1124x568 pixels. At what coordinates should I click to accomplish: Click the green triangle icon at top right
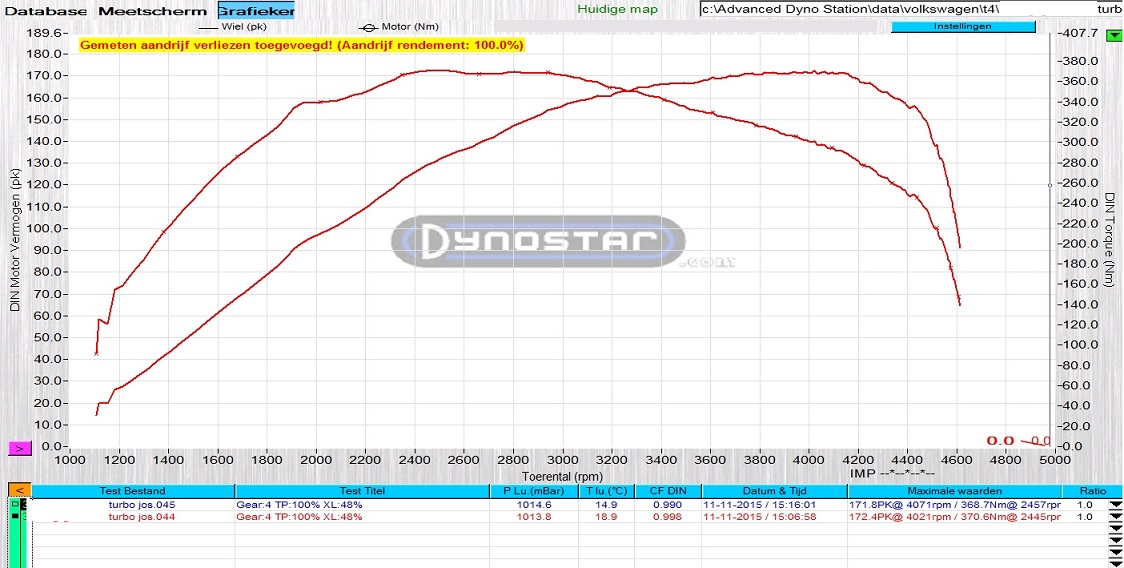(1114, 36)
